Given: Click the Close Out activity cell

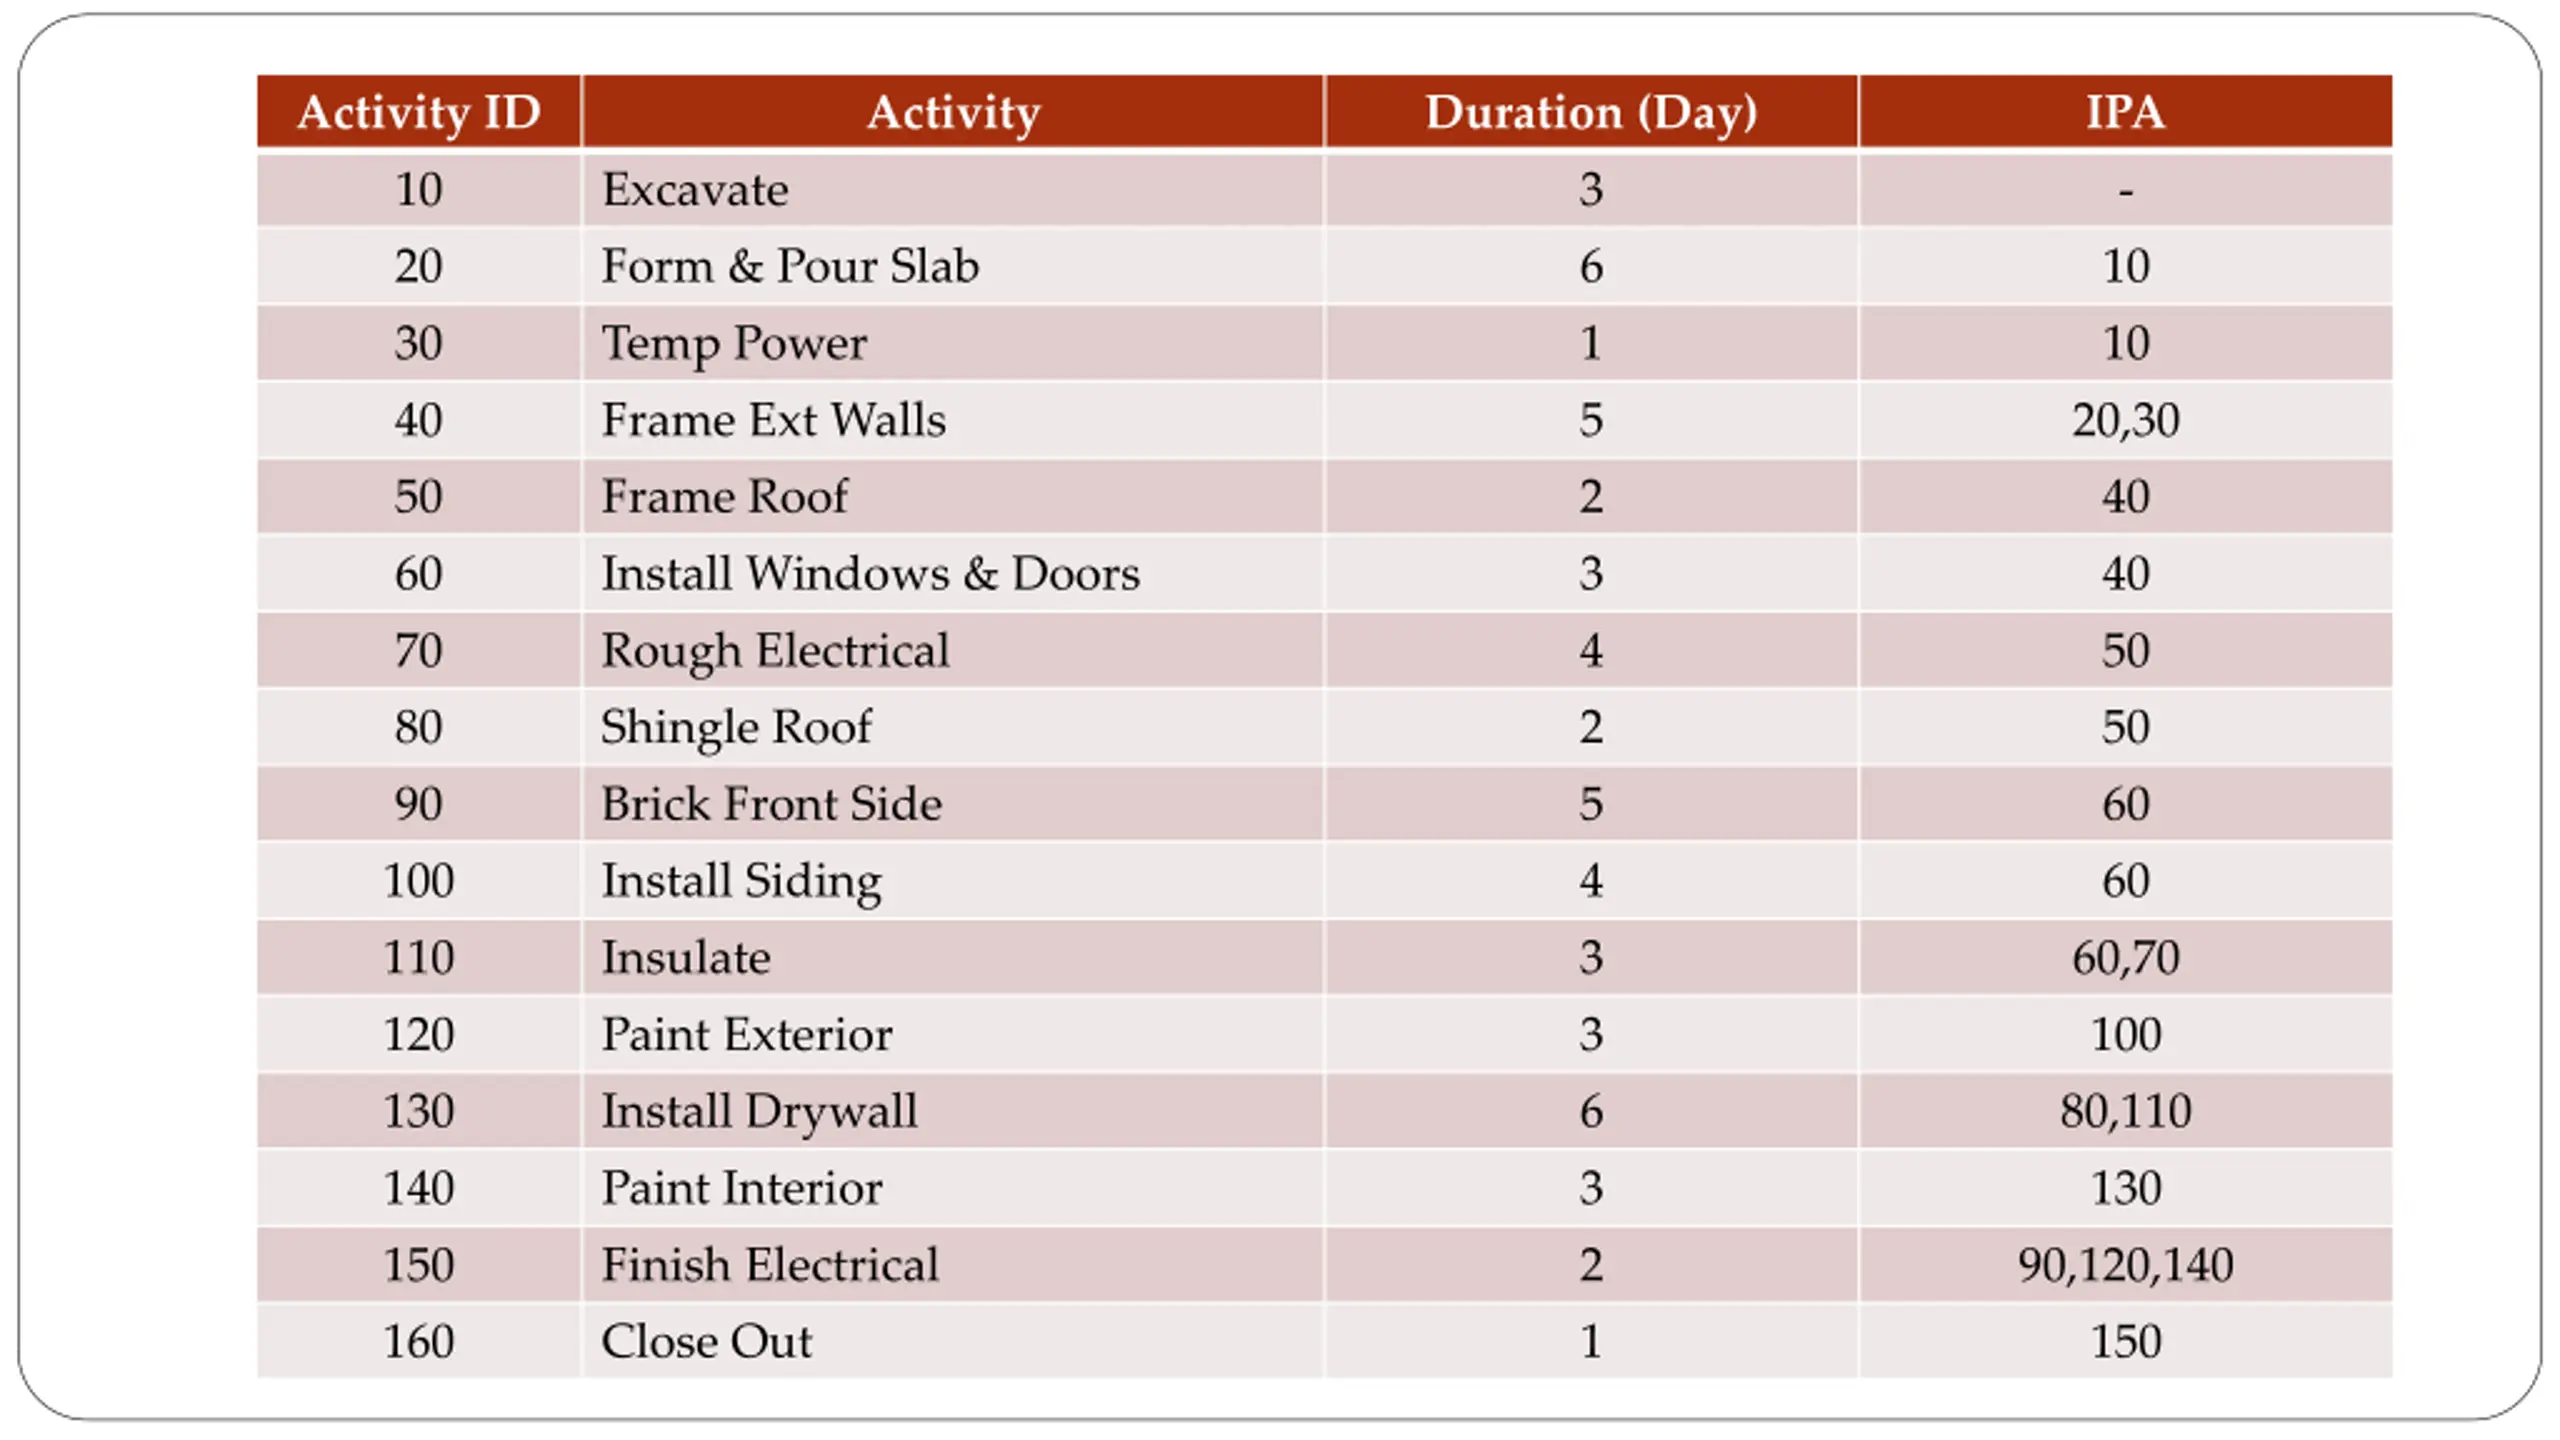Looking at the screenshot, I should [953, 1342].
